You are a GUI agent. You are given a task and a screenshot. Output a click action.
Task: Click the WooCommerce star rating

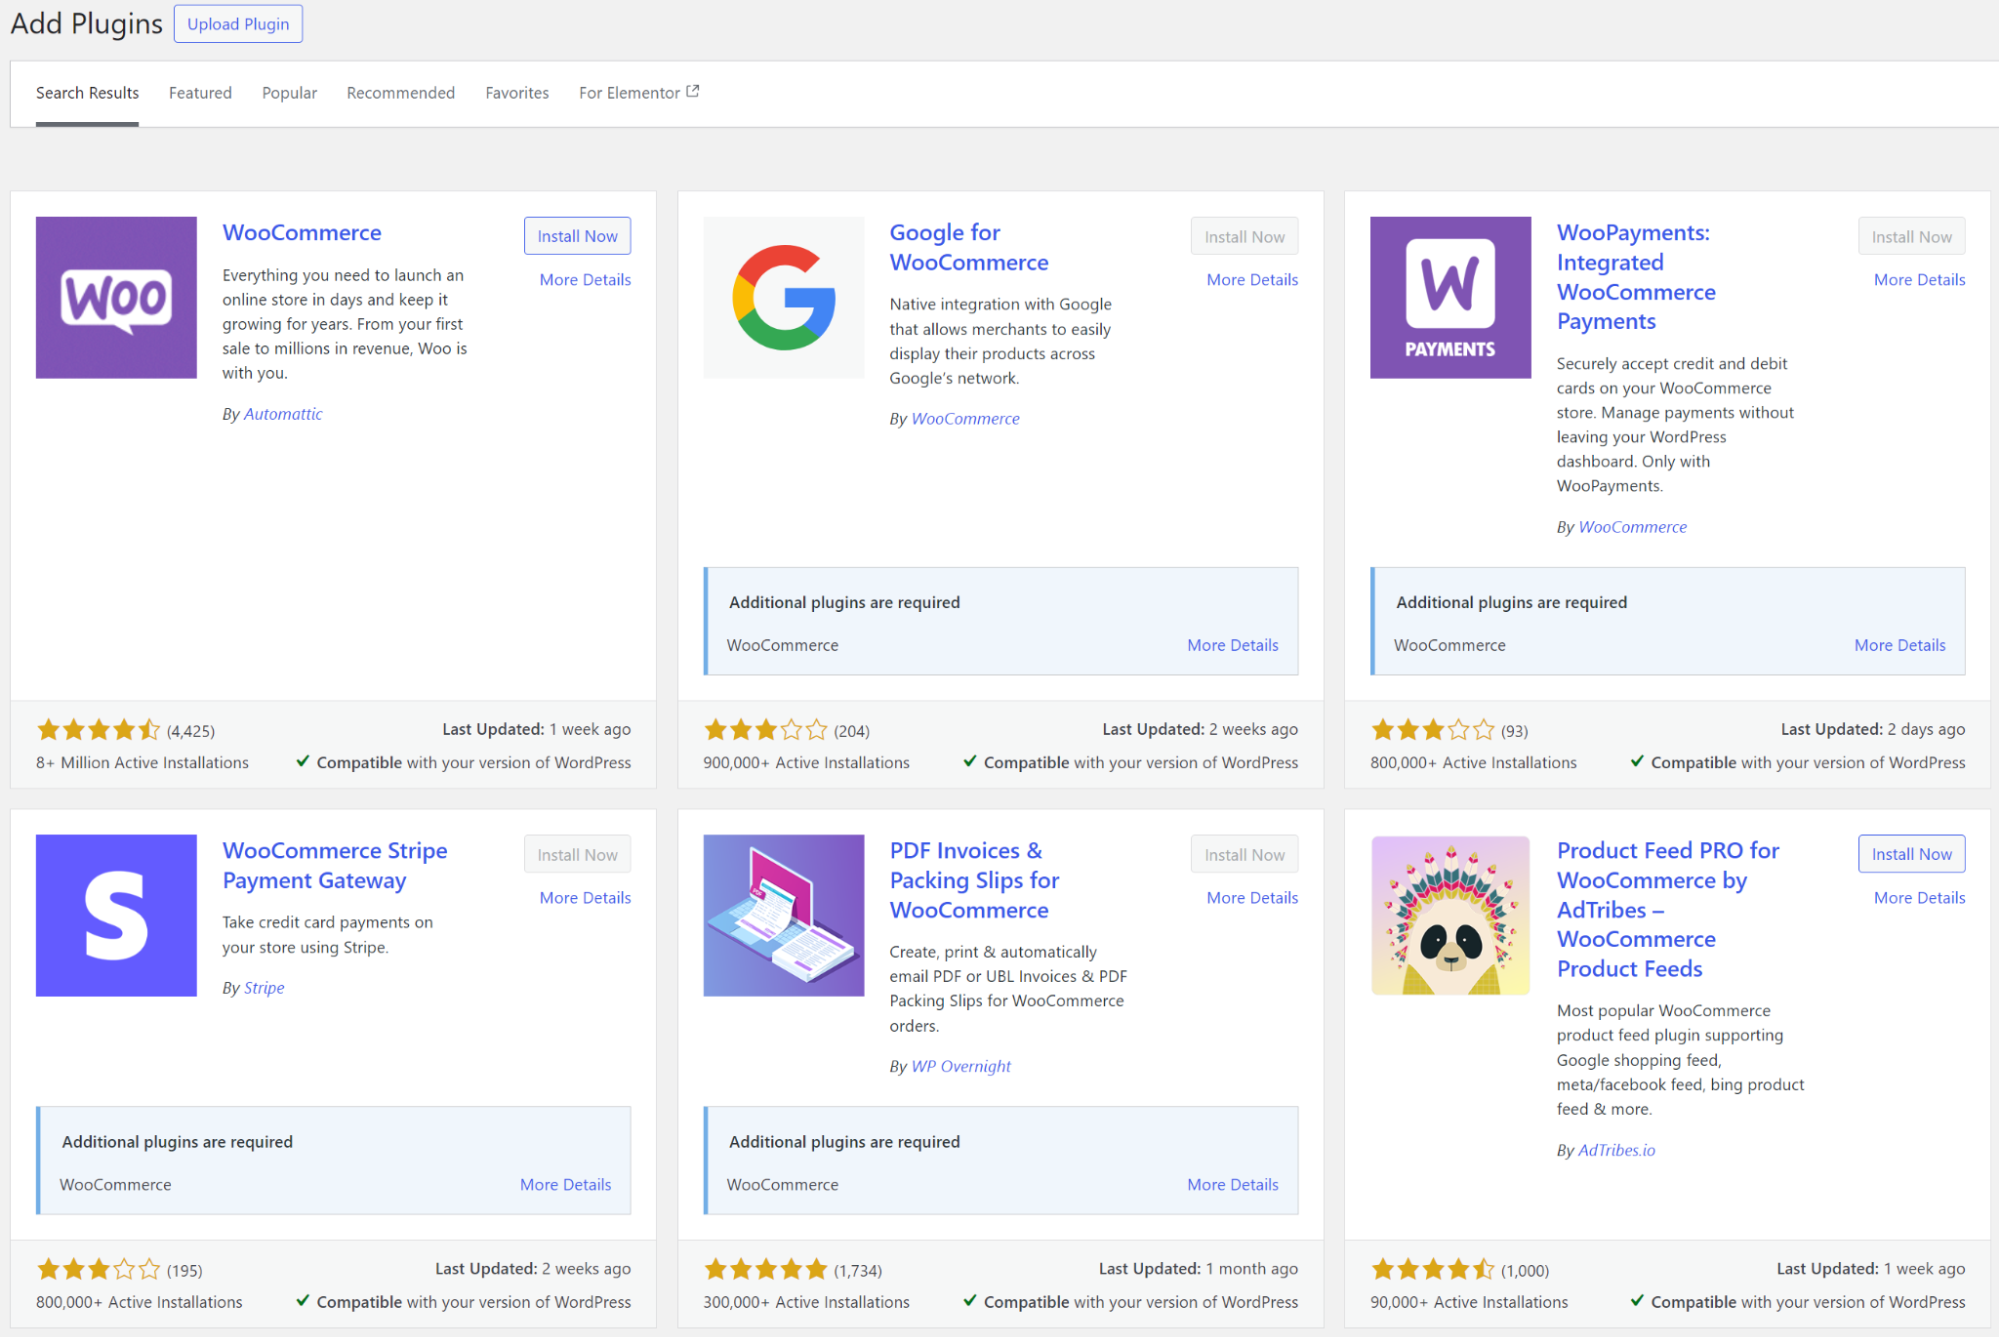[x=98, y=730]
